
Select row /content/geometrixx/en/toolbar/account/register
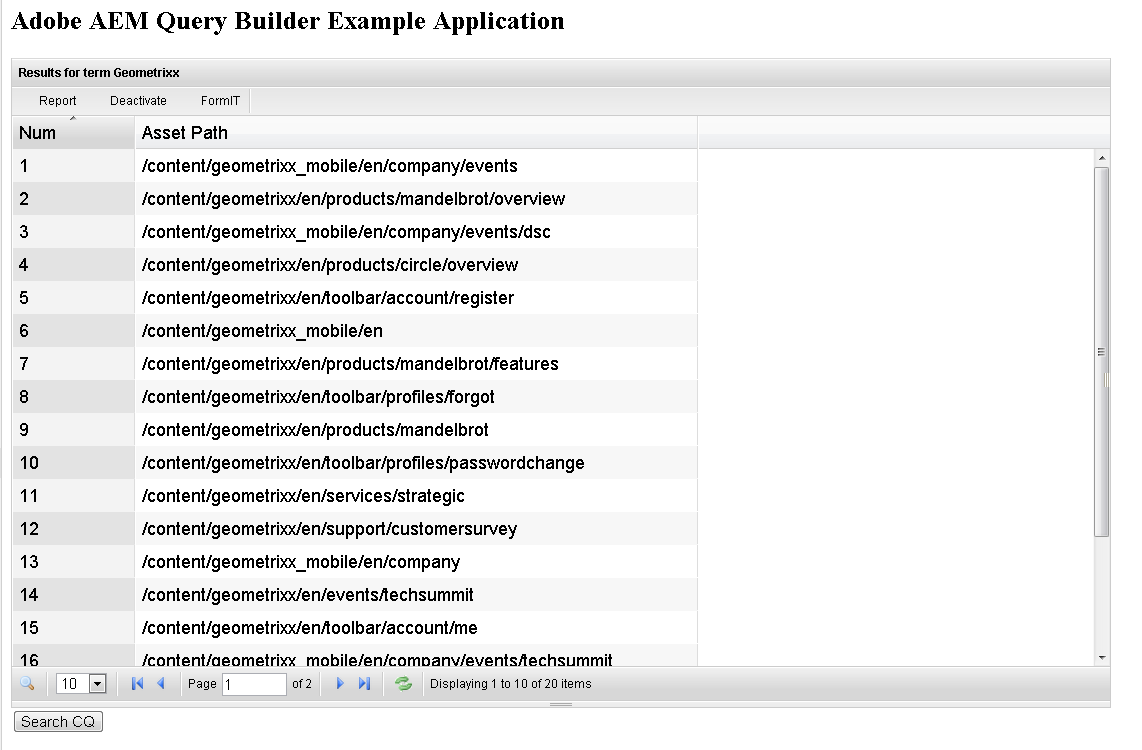355,298
